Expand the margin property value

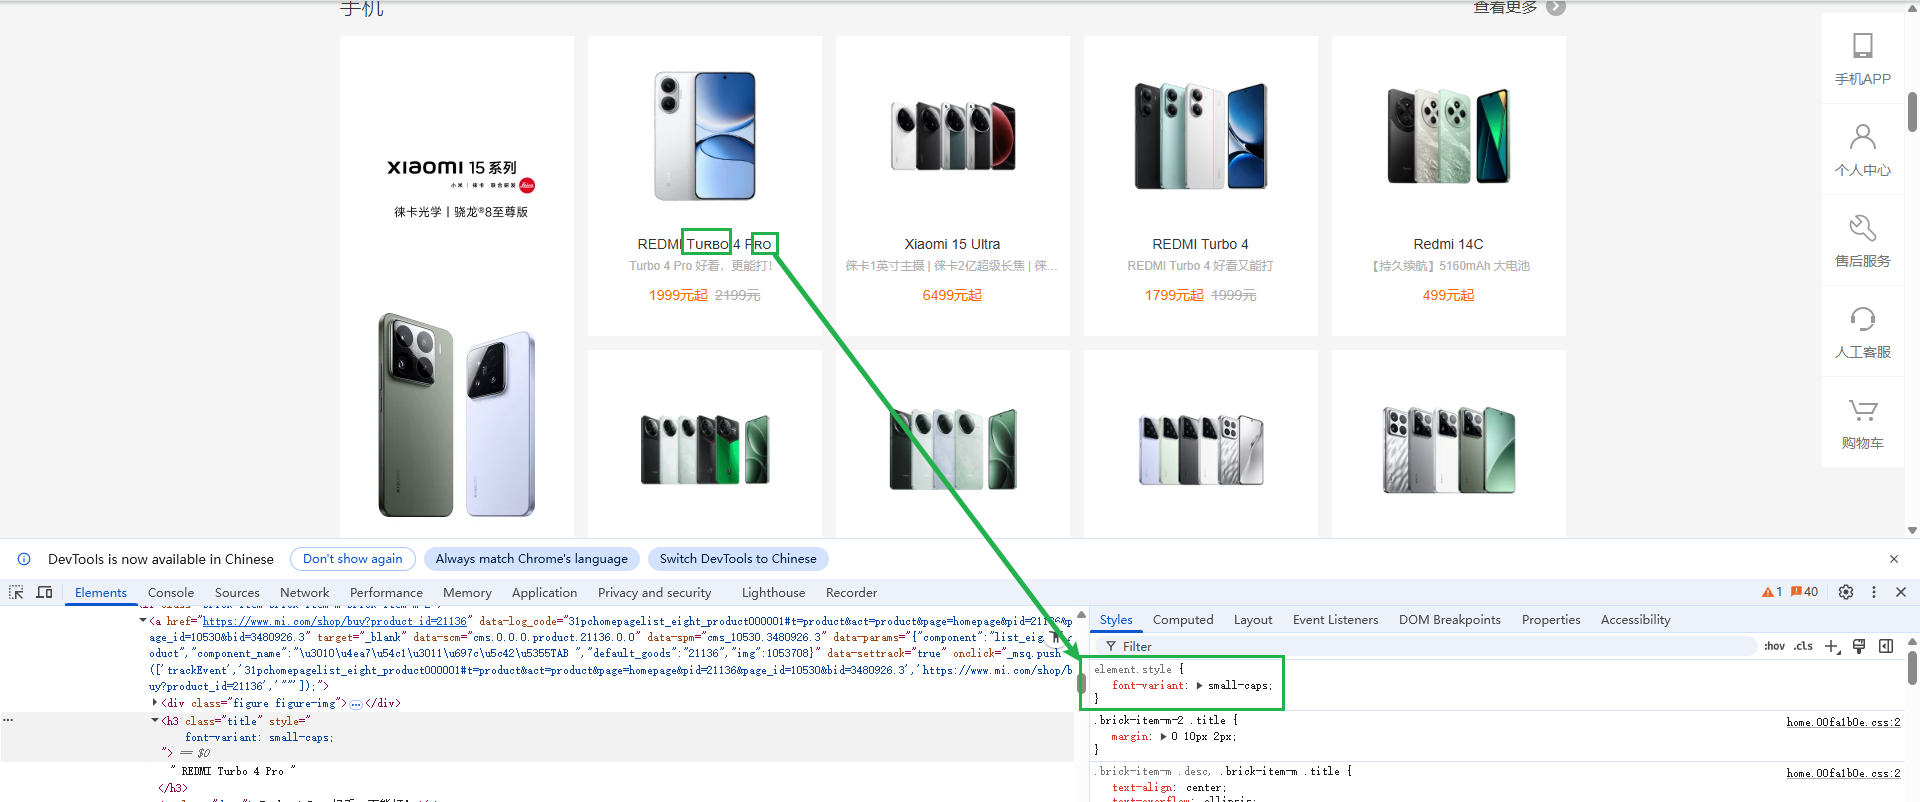pyautogui.click(x=1163, y=737)
